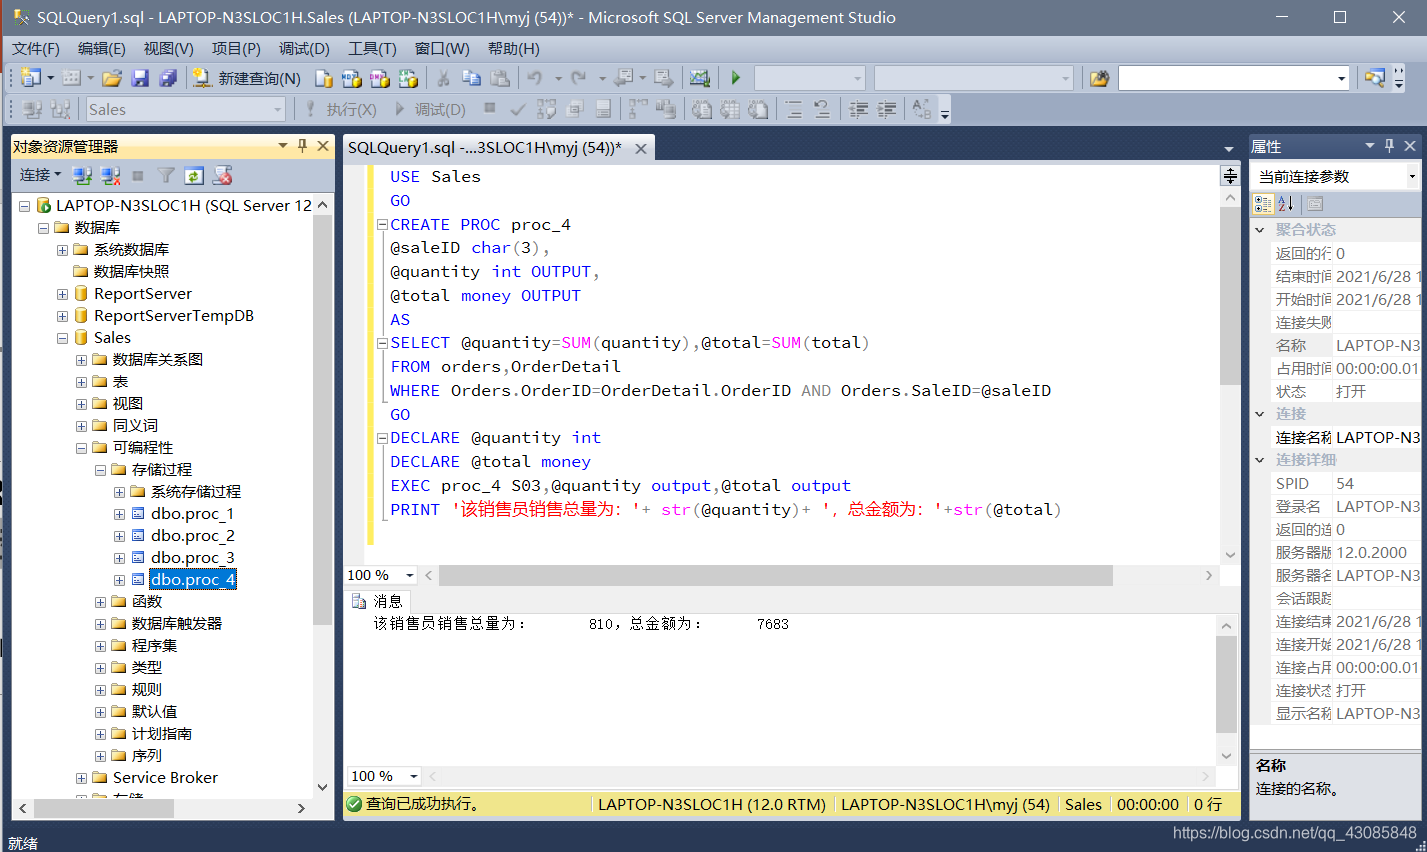Click the 调试(D) debug button
Image resolution: width=1427 pixels, height=852 pixels.
pyautogui.click(x=430, y=109)
